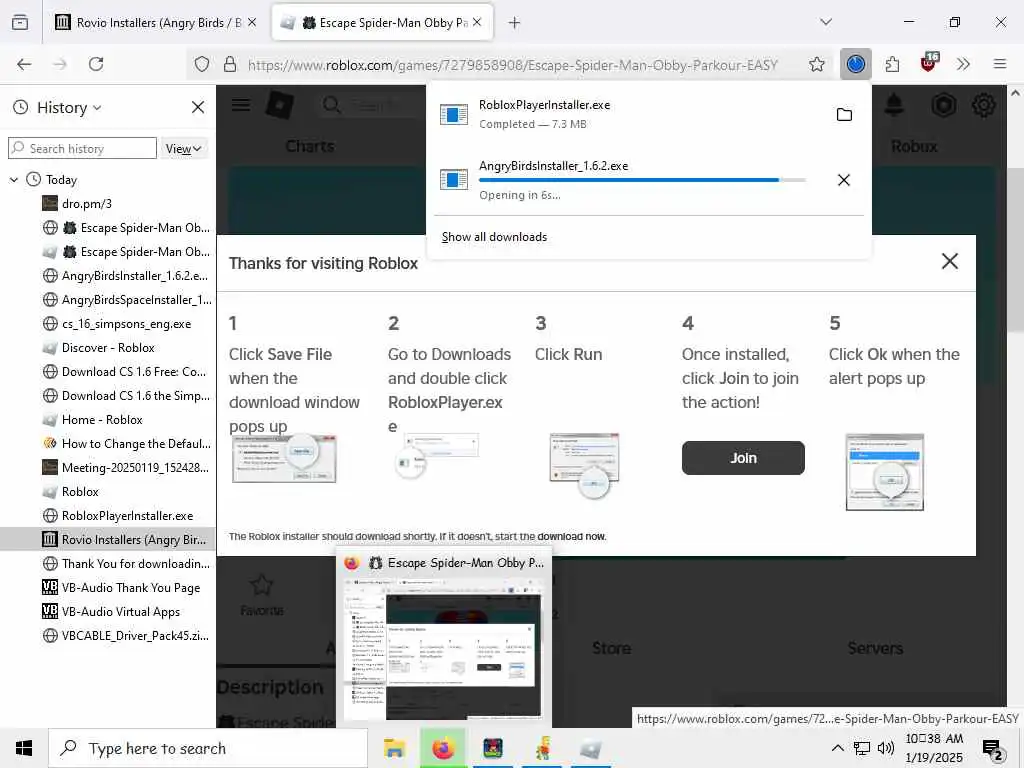Open Home - Roblox history entry
The width and height of the screenshot is (1024, 768).
(102, 420)
